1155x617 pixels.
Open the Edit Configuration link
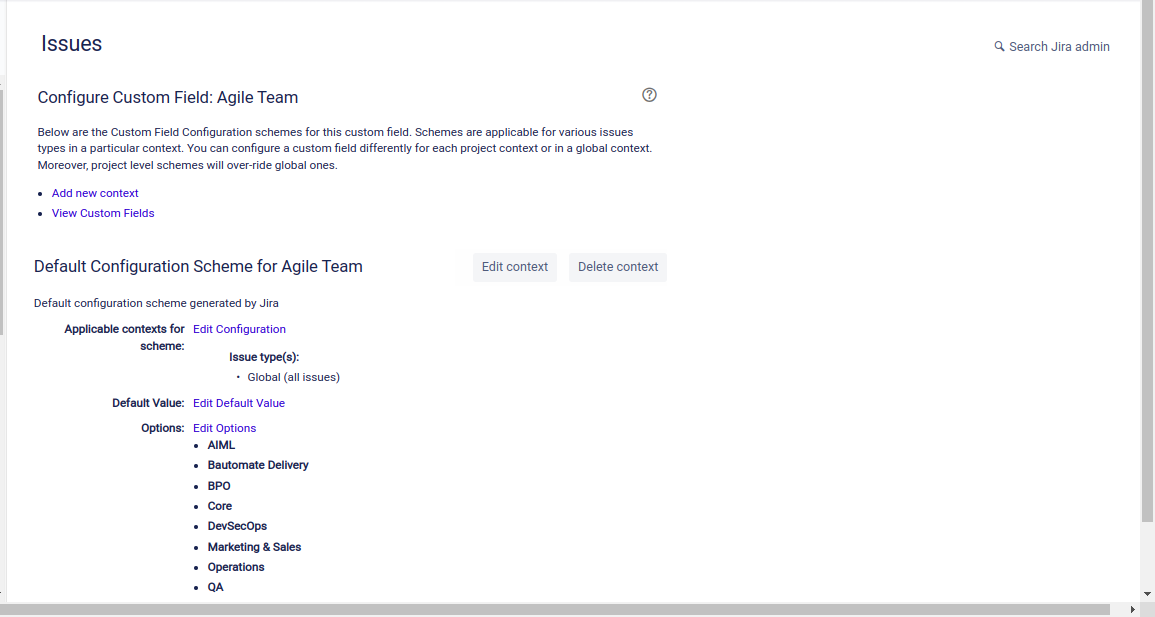click(239, 329)
